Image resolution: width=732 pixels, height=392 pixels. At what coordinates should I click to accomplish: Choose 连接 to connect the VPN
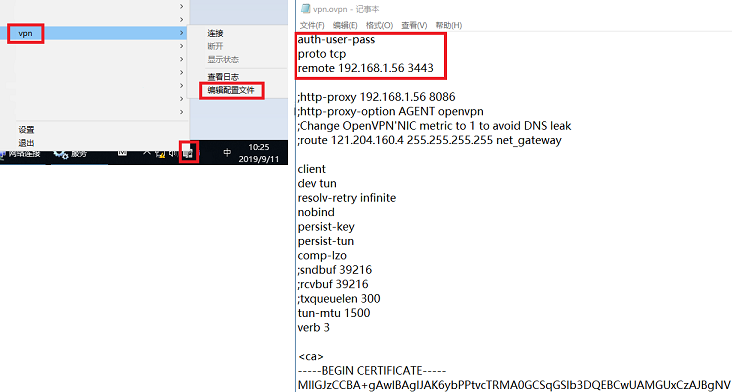tap(216, 33)
